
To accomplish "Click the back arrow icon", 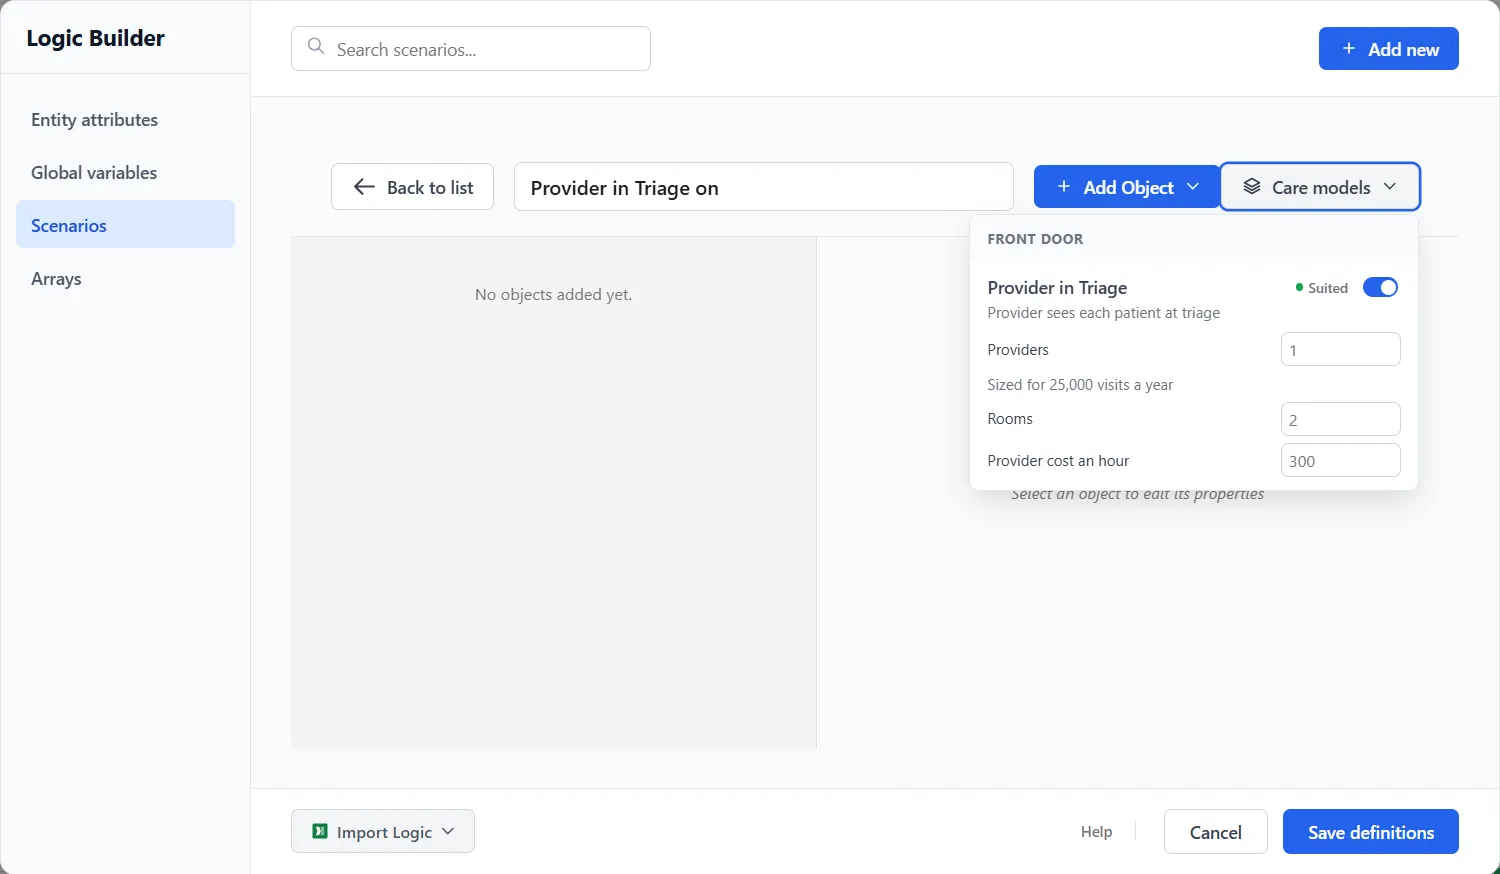I will (364, 187).
